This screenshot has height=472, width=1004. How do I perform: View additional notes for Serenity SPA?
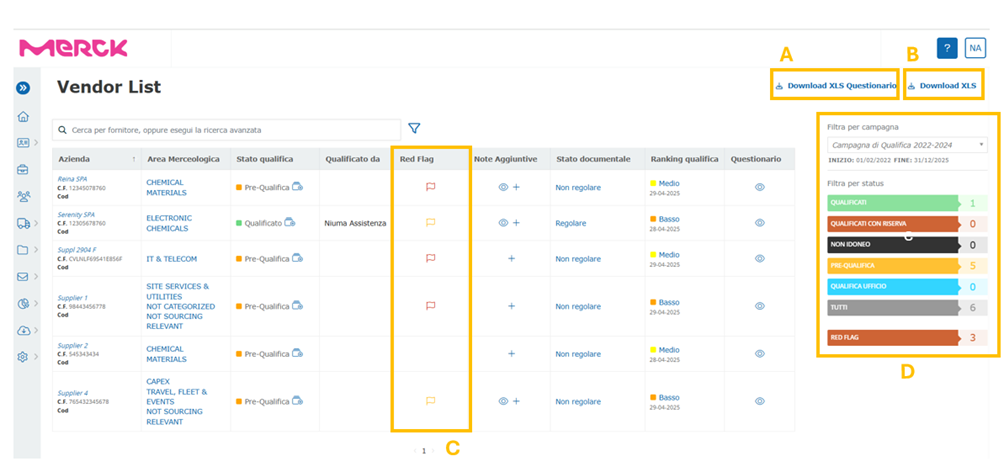(x=503, y=223)
